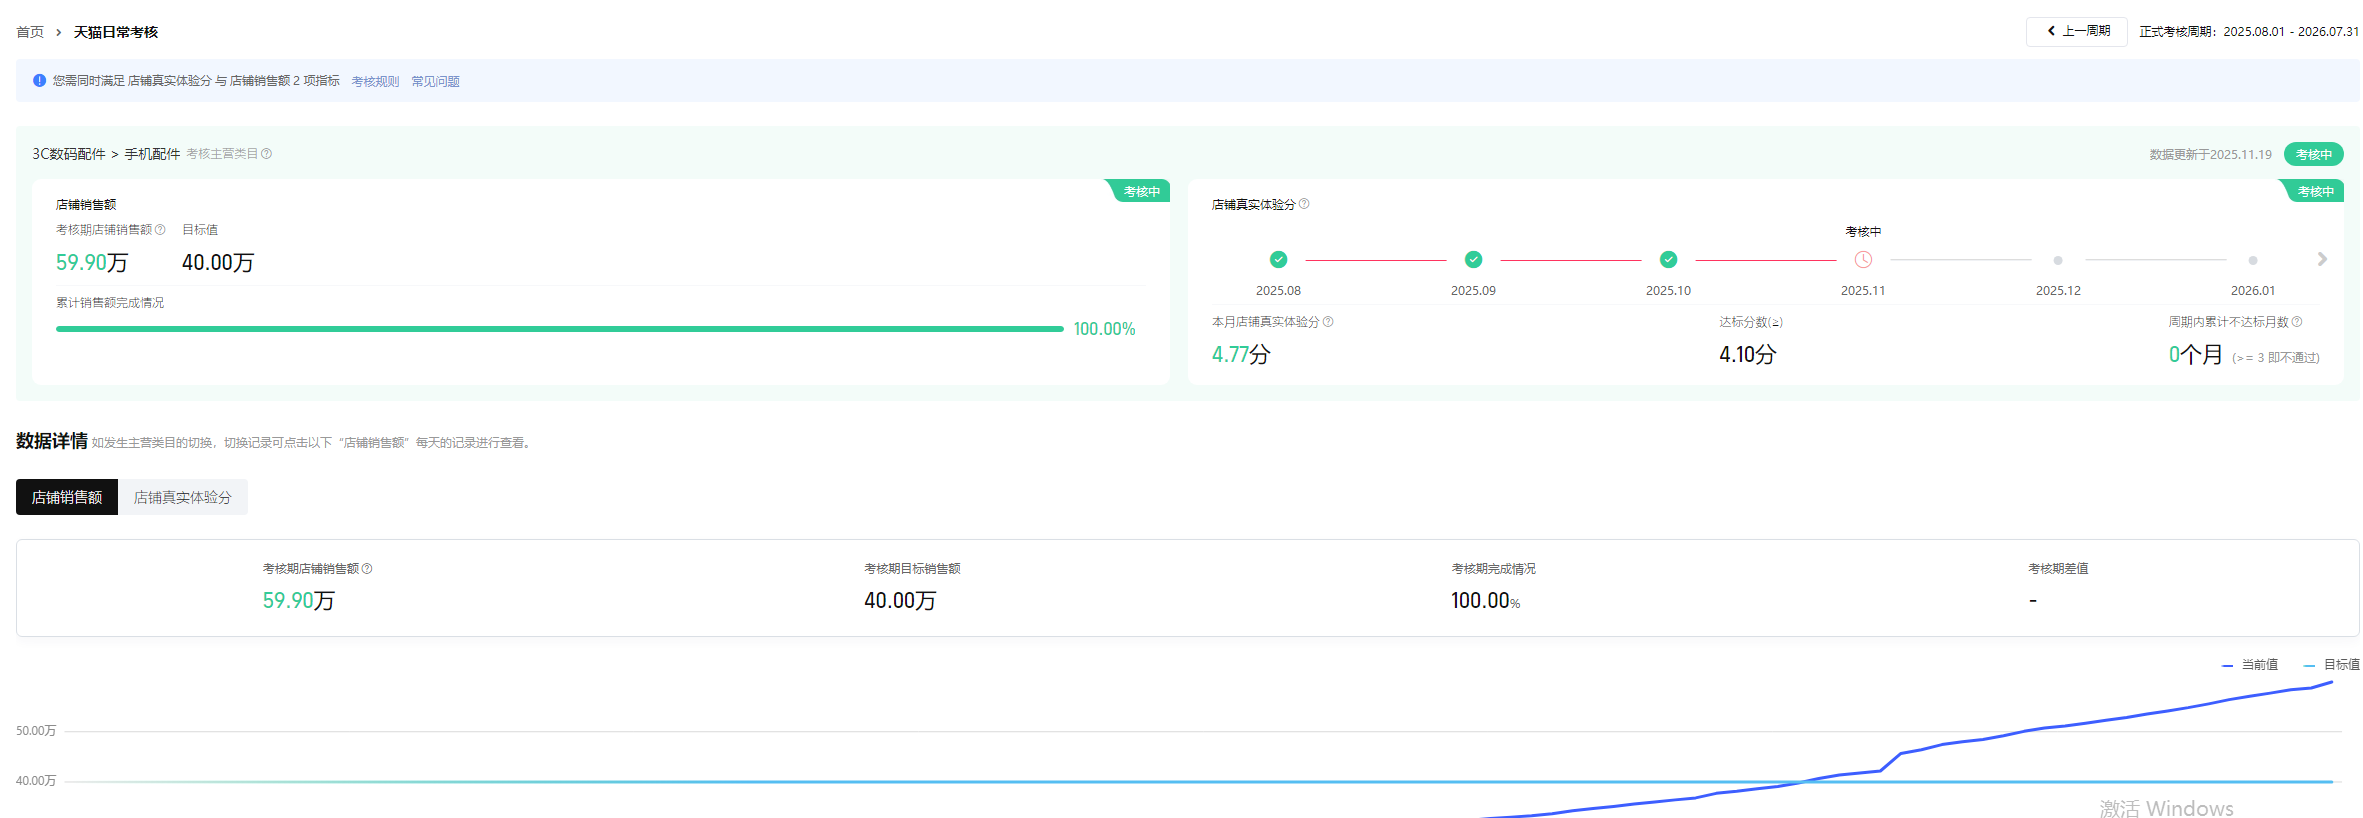Click help icon next to 考核期店铺销售额 in top card
Image resolution: width=2363 pixels, height=818 pixels.
(160, 229)
